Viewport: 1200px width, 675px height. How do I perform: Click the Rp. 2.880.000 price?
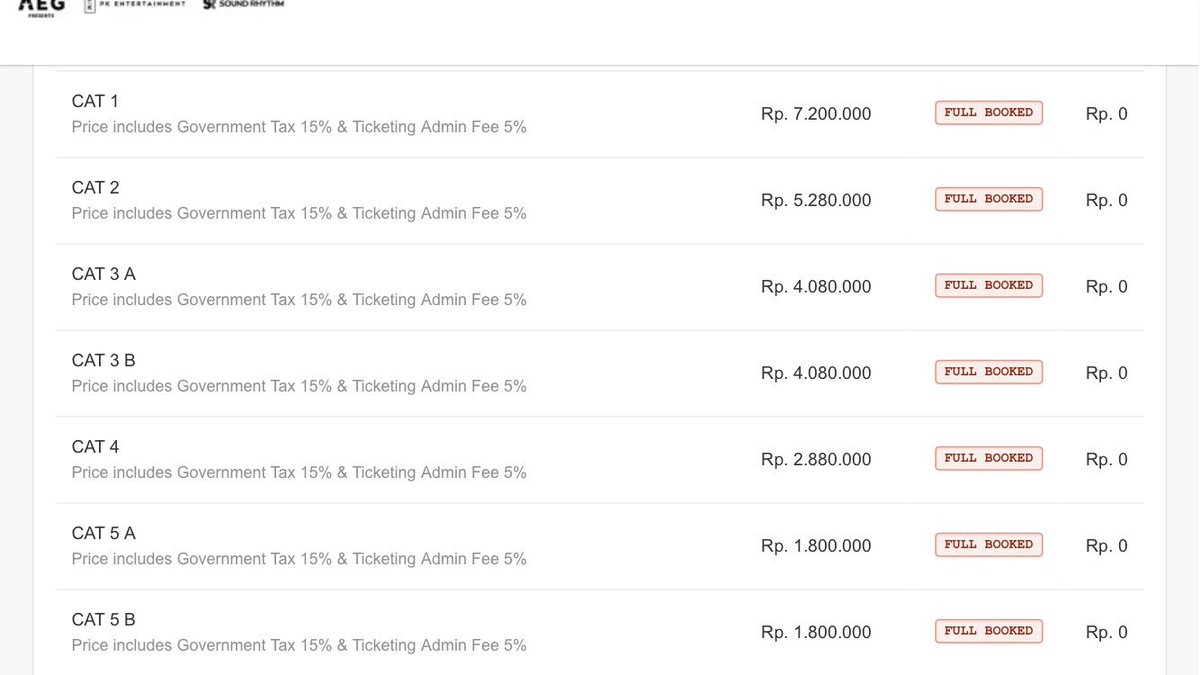[x=816, y=460]
